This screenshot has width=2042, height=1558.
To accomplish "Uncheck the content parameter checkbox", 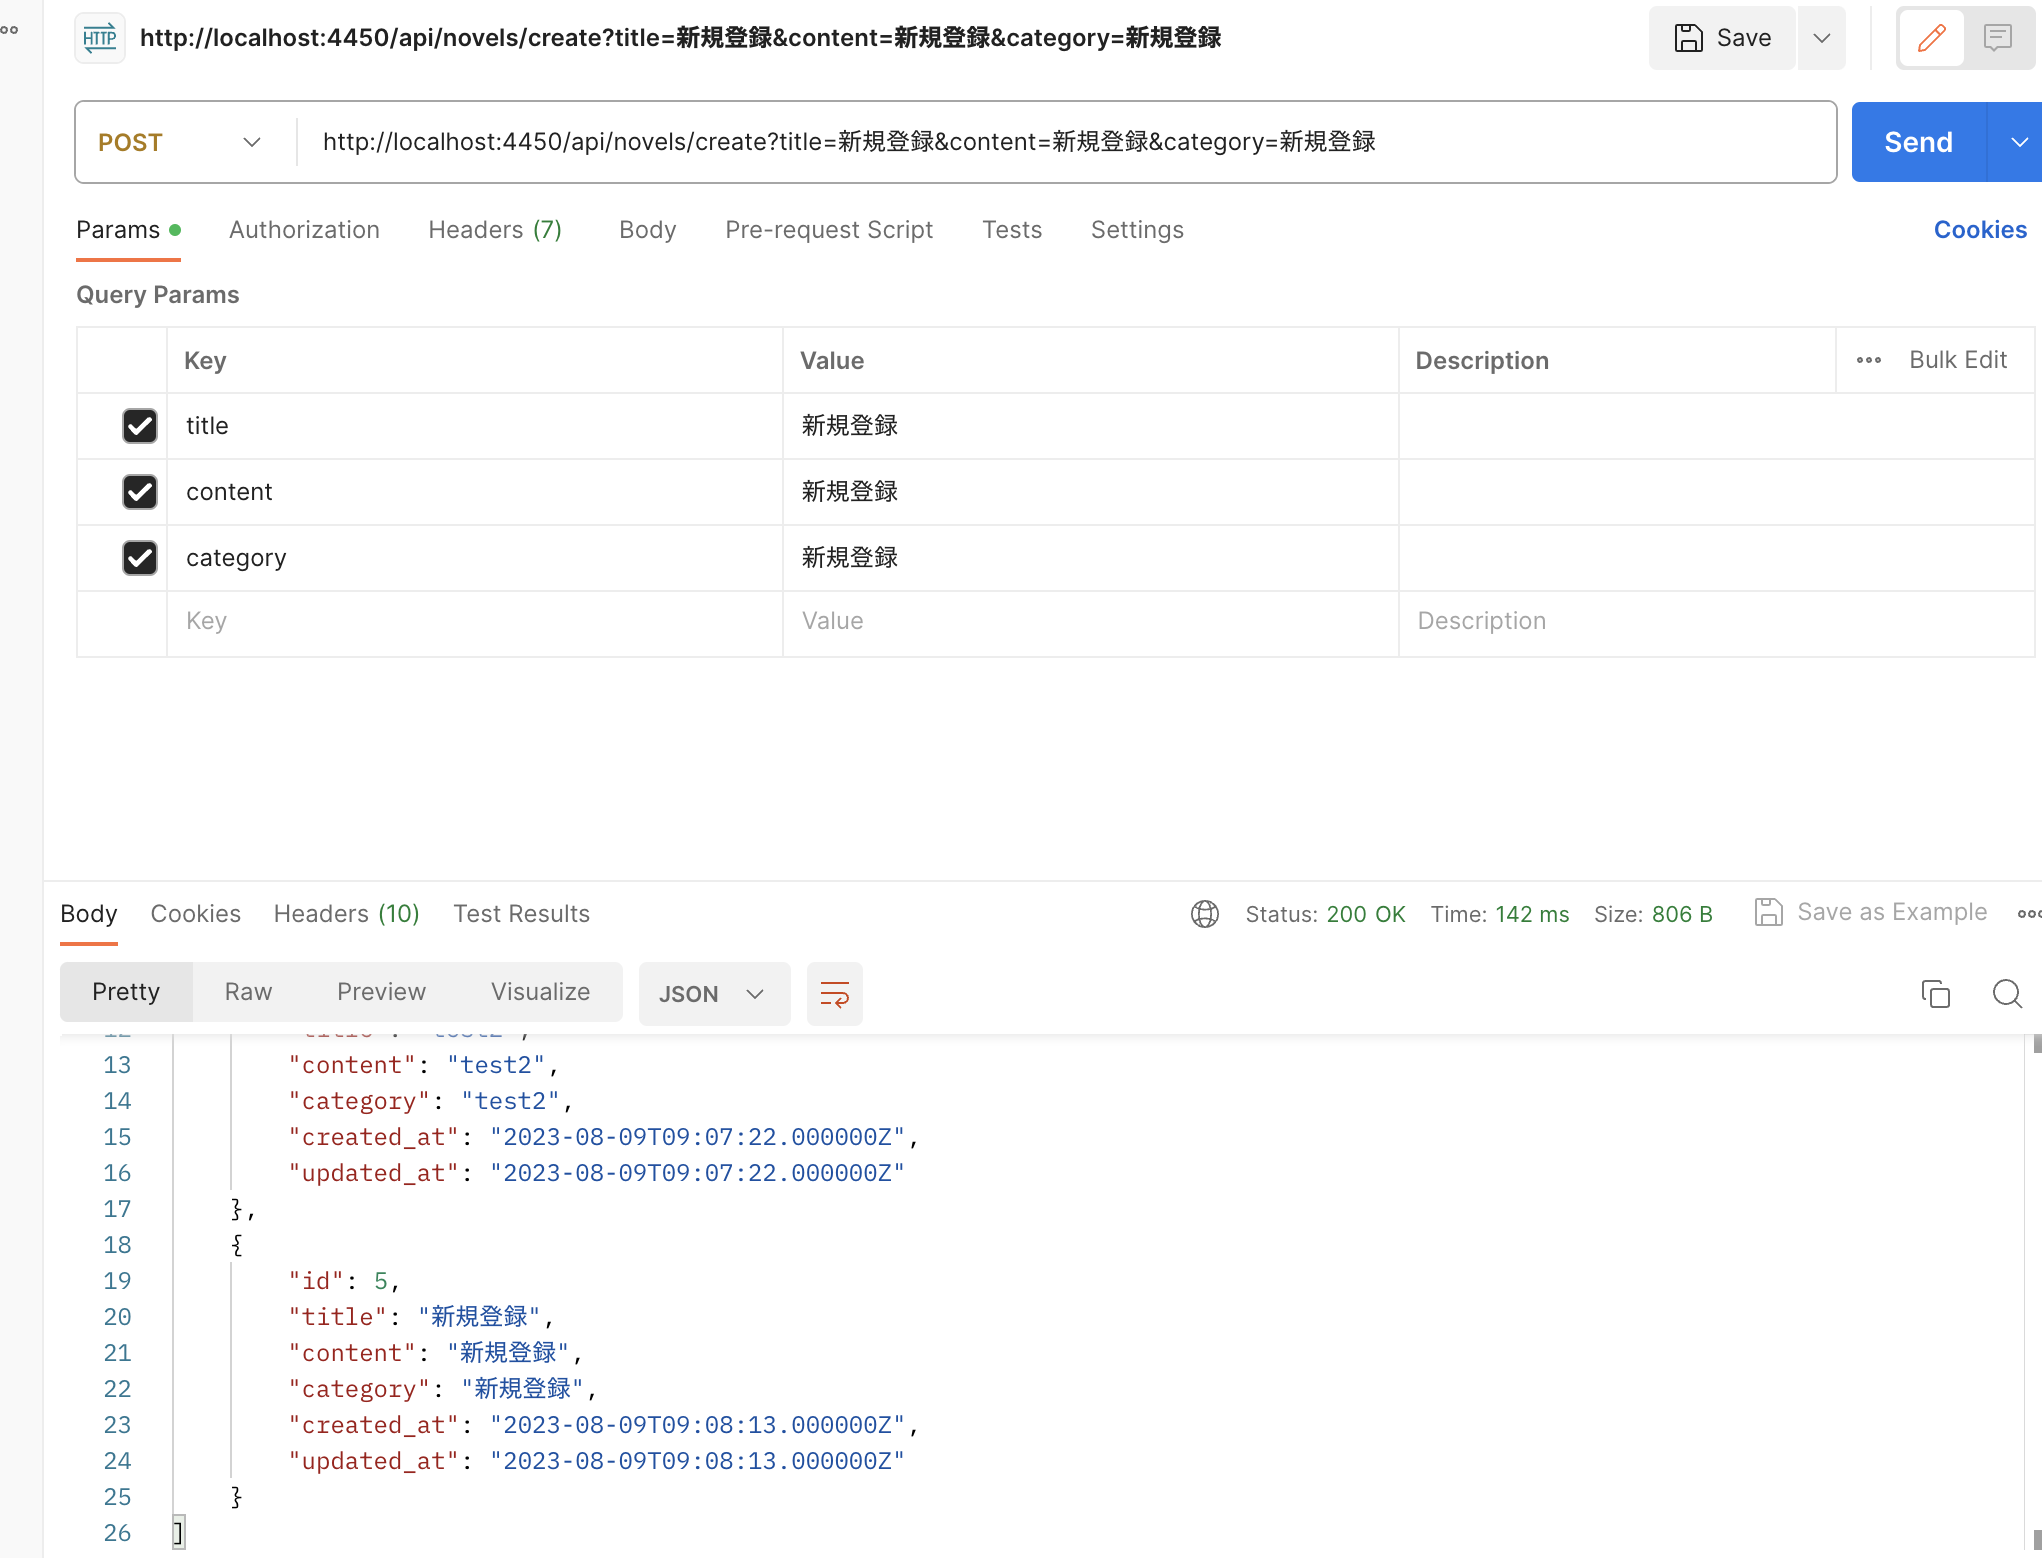I will [x=139, y=492].
